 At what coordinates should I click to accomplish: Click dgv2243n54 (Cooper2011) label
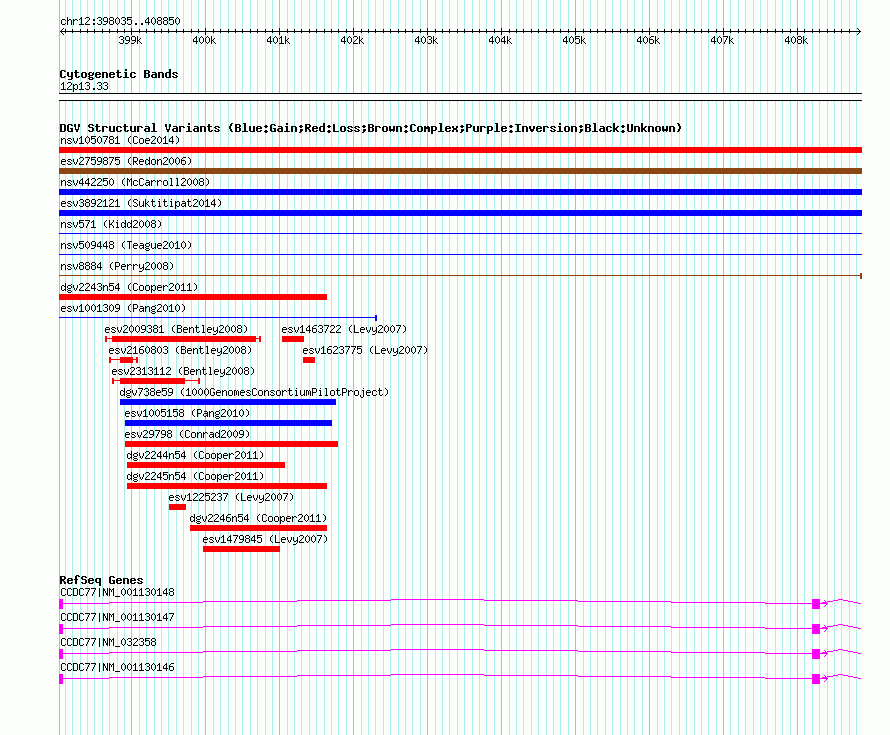(129, 287)
